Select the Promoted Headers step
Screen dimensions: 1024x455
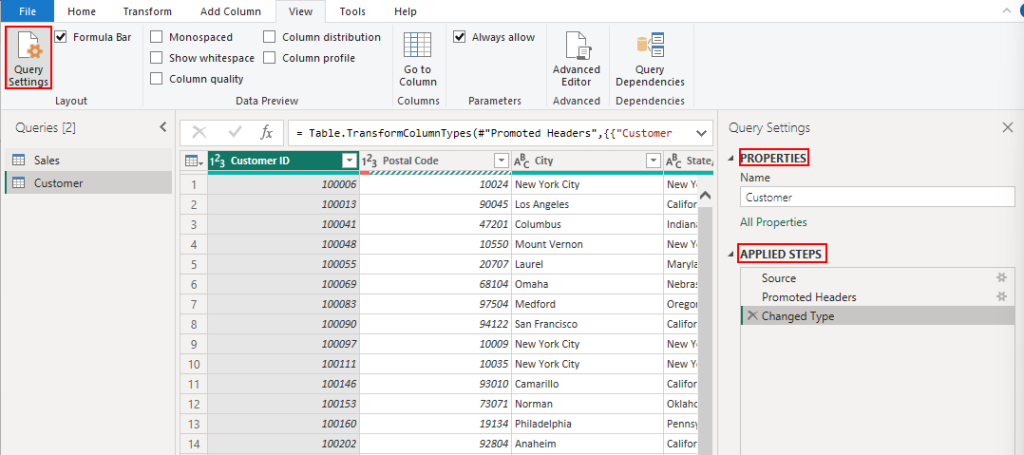coord(878,296)
